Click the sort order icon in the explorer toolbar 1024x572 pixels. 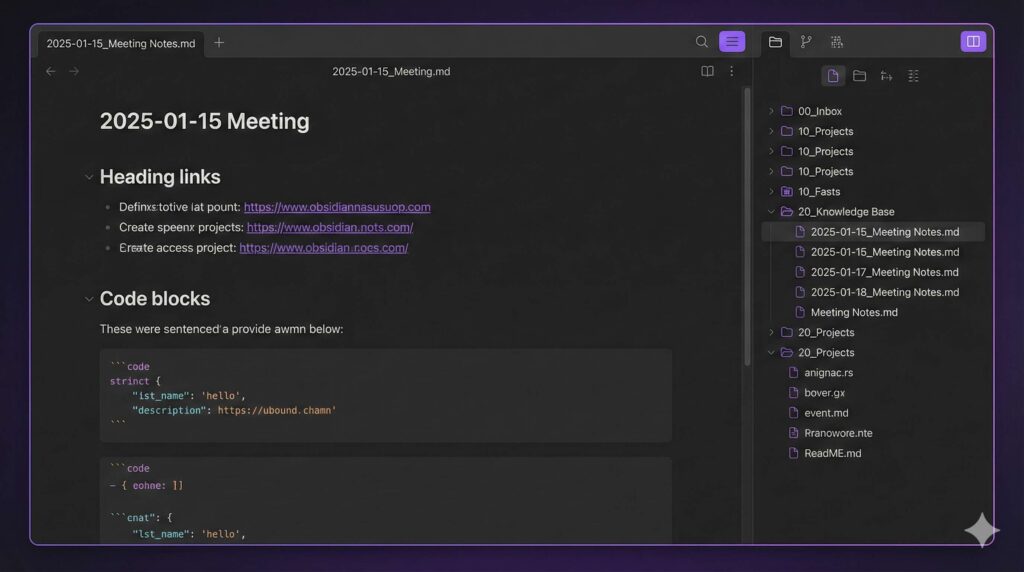point(886,76)
